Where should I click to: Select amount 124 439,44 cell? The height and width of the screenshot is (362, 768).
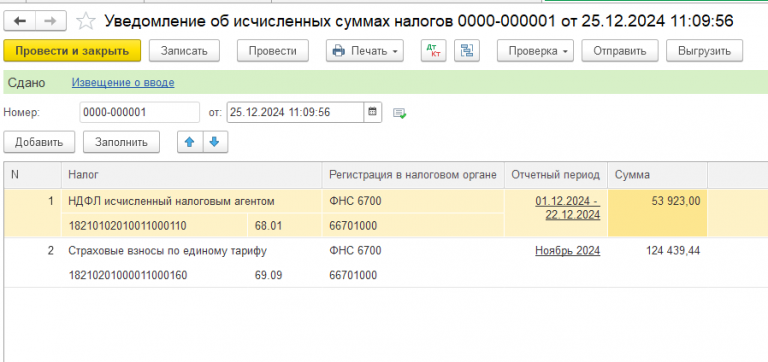point(657,263)
